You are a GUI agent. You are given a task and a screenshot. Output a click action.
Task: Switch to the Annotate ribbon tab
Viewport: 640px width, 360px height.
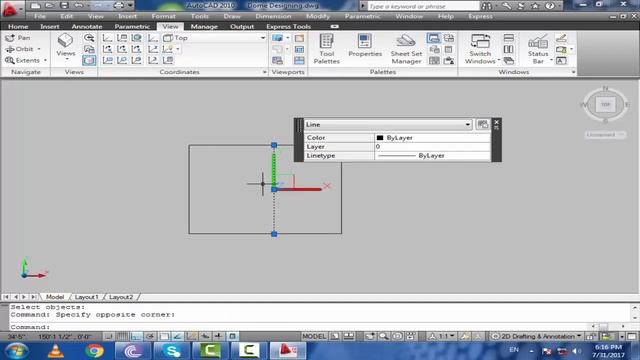click(x=87, y=27)
